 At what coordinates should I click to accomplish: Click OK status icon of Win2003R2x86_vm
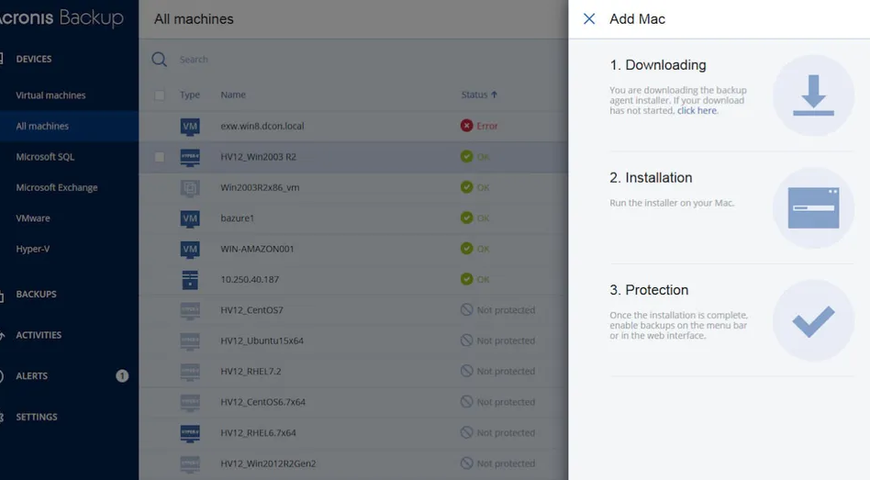tap(467, 187)
